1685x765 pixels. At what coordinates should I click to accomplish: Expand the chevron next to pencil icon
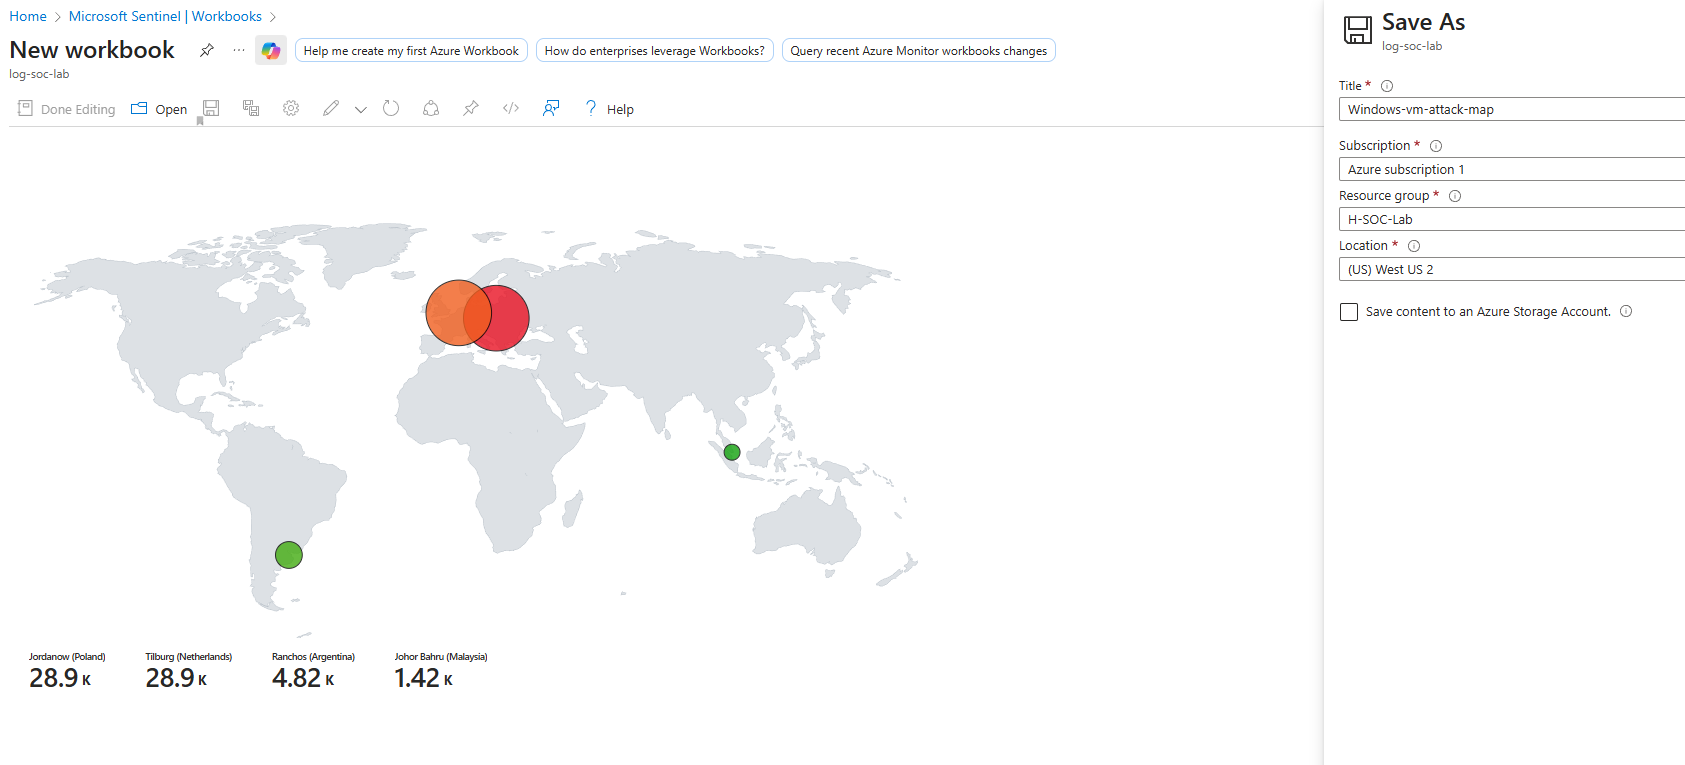click(x=361, y=109)
